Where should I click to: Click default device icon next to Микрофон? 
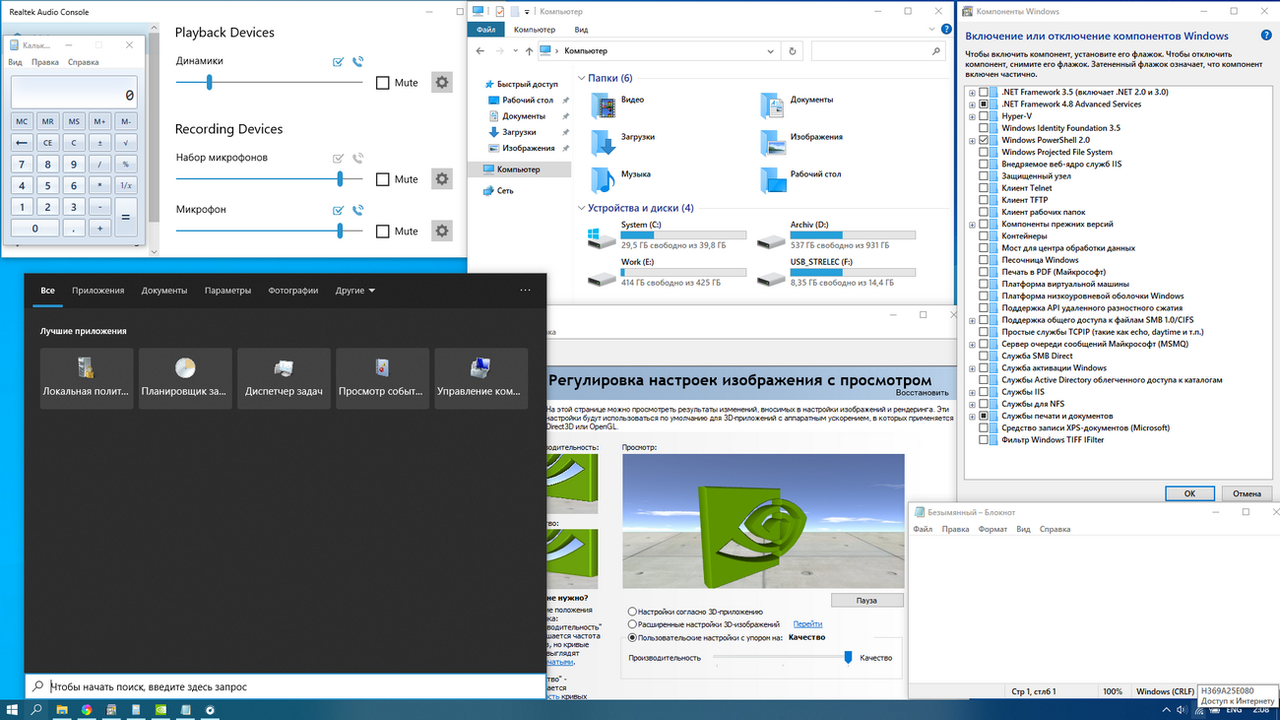339,210
